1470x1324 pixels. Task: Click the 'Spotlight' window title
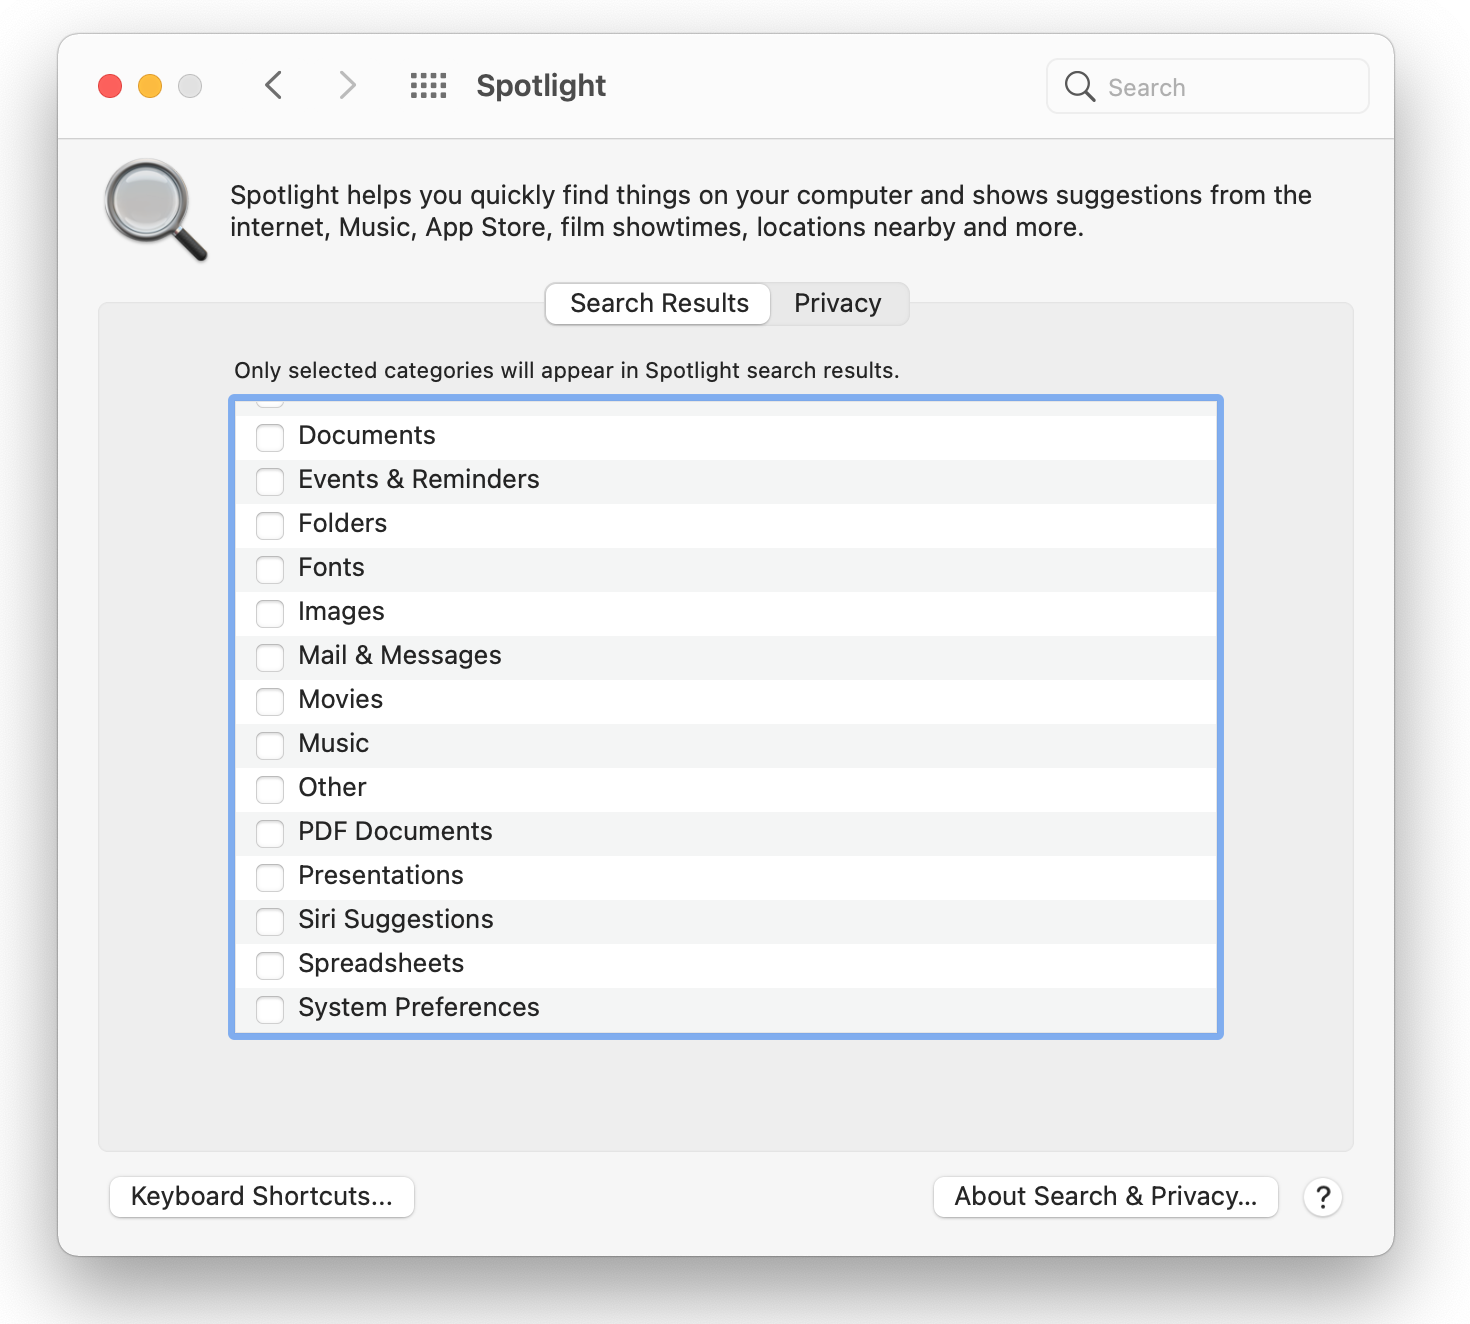[x=541, y=86]
